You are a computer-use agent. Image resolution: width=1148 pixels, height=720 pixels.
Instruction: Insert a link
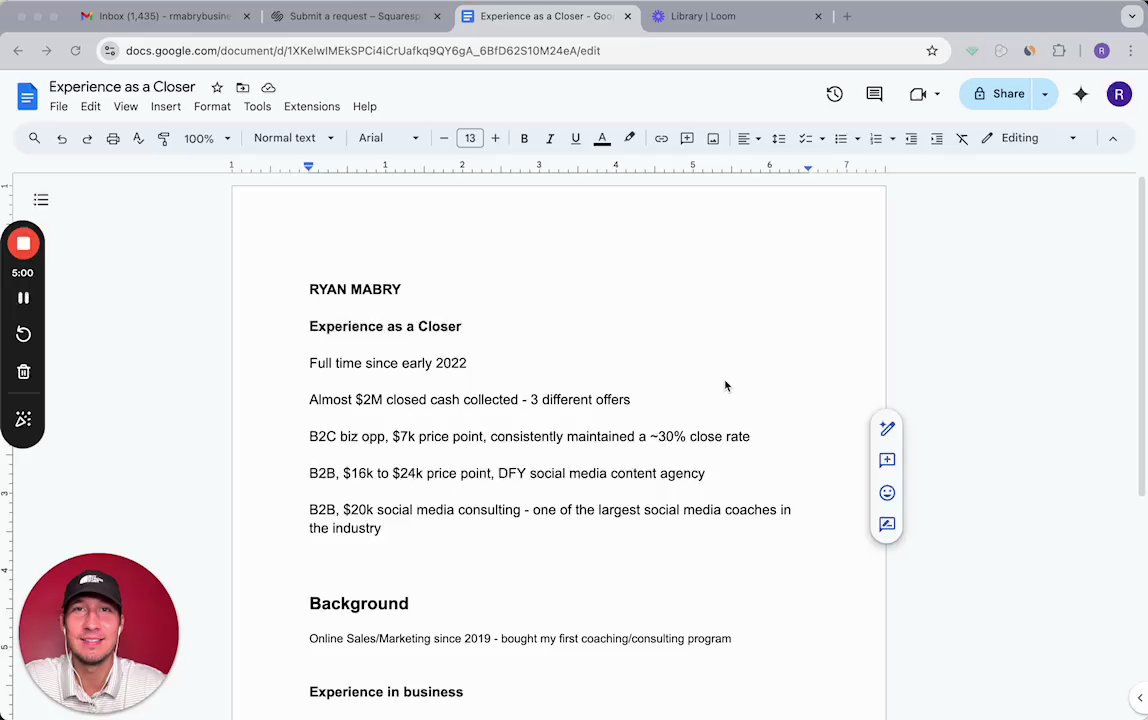pyautogui.click(x=661, y=138)
